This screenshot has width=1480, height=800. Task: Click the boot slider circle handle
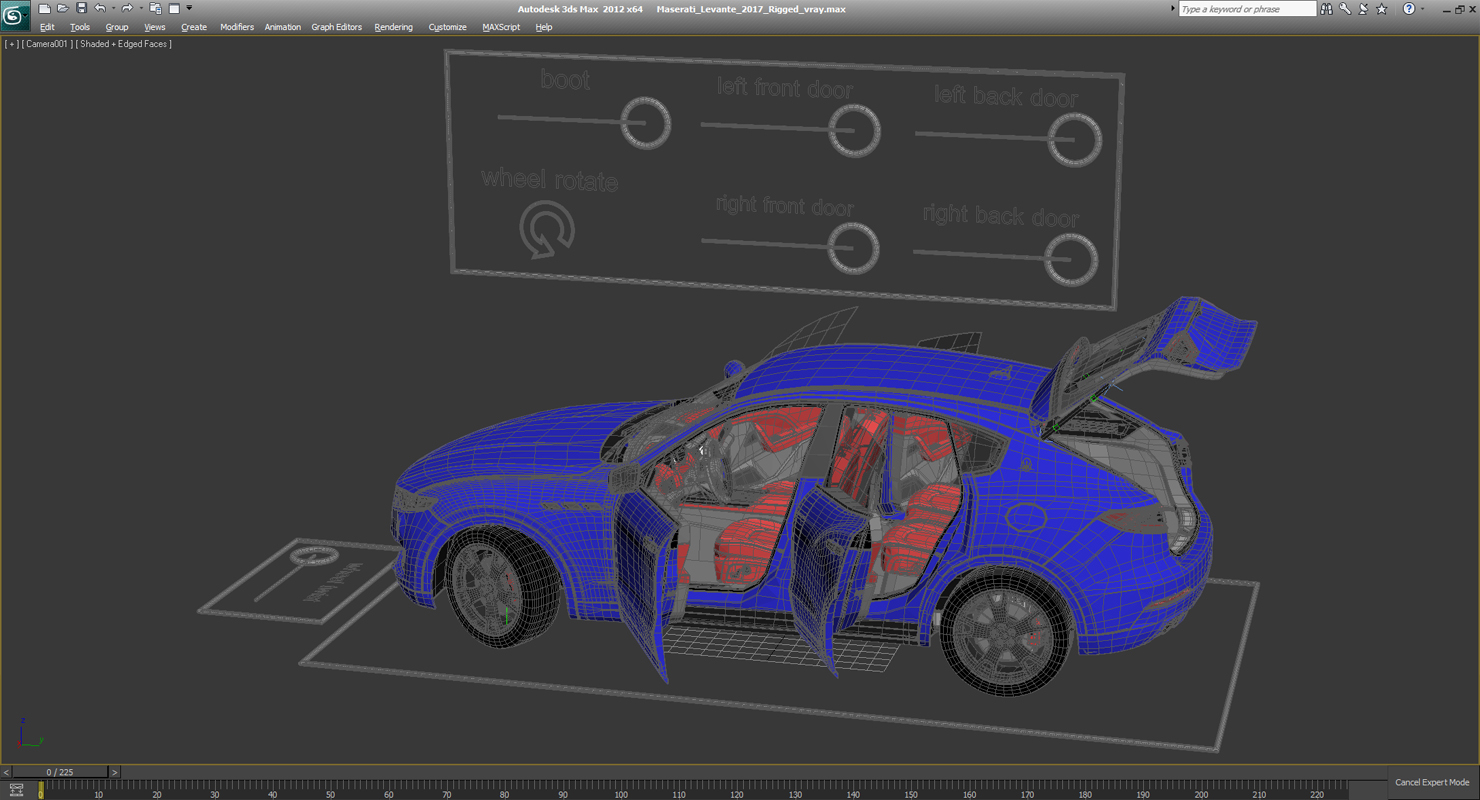pyautogui.click(x=645, y=123)
